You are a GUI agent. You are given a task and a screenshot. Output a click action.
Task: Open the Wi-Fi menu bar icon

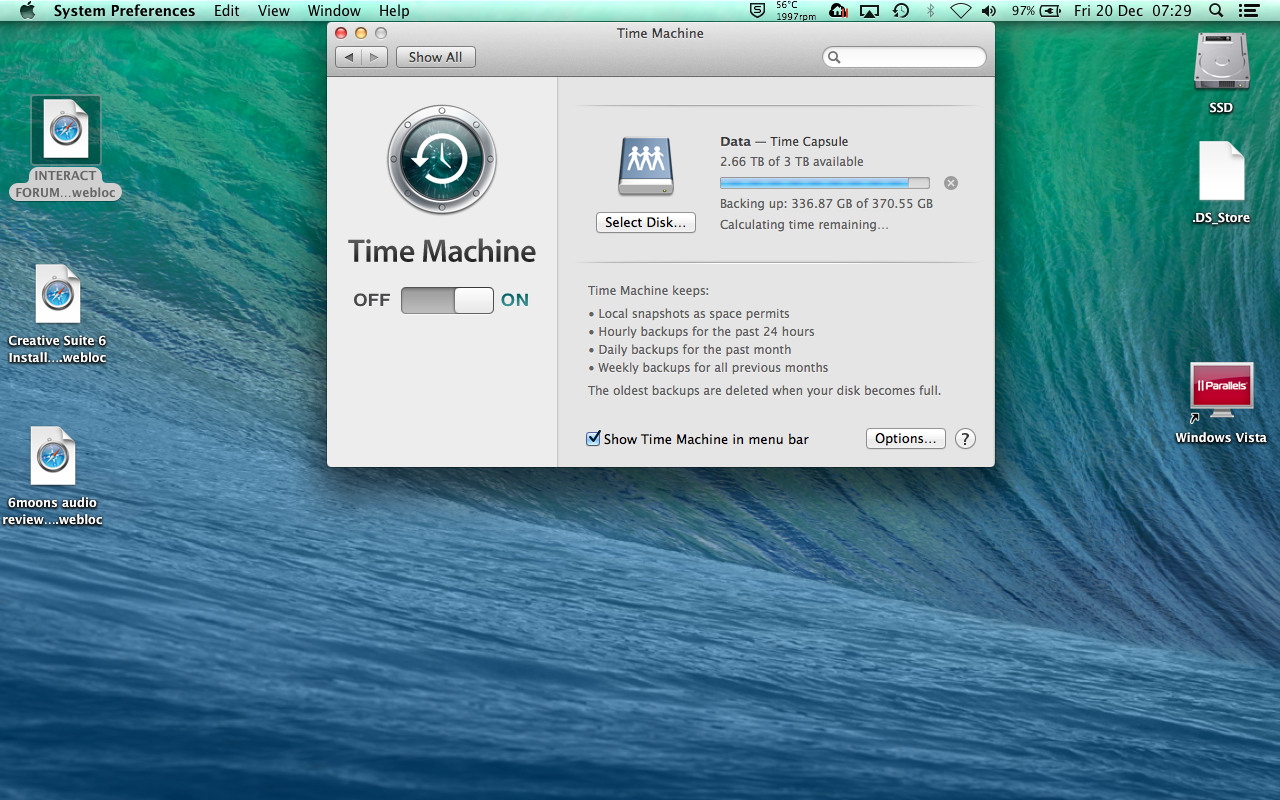click(x=961, y=11)
